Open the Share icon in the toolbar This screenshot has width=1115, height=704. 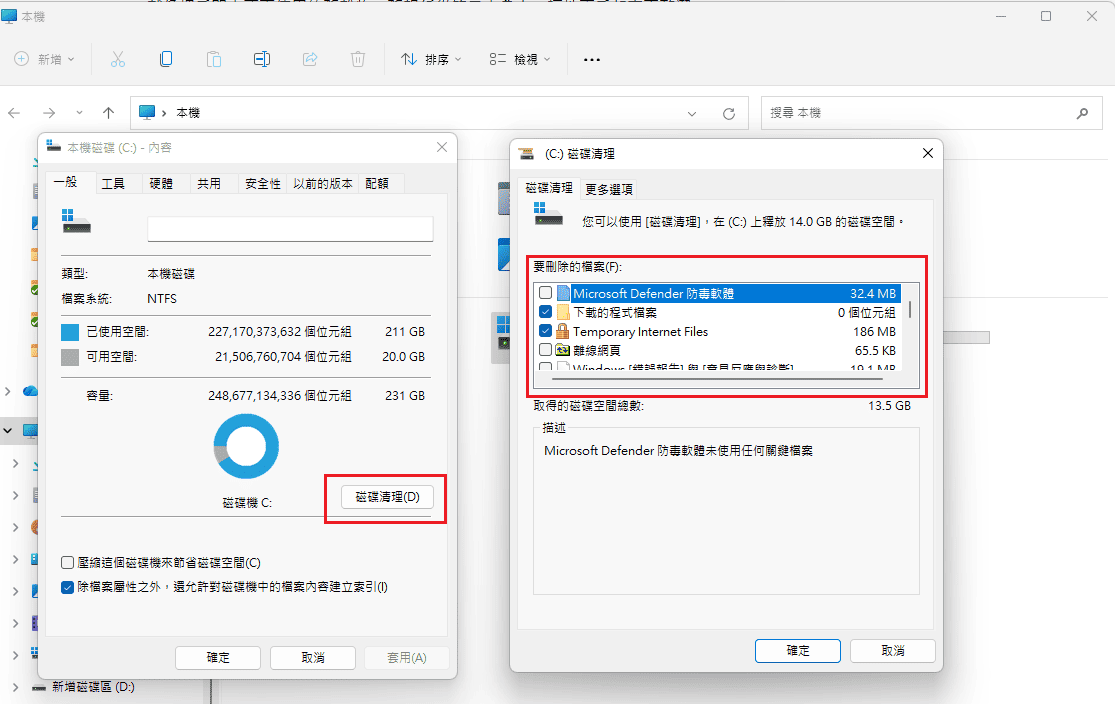point(310,59)
